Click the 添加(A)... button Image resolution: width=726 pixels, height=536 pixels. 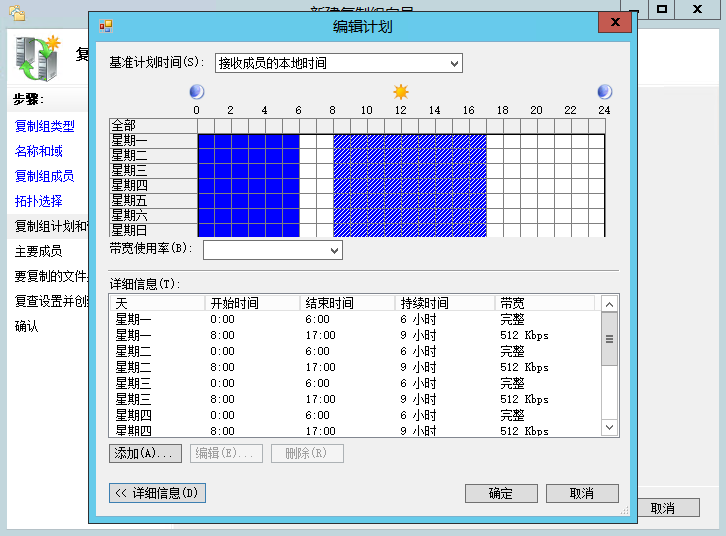(145, 453)
